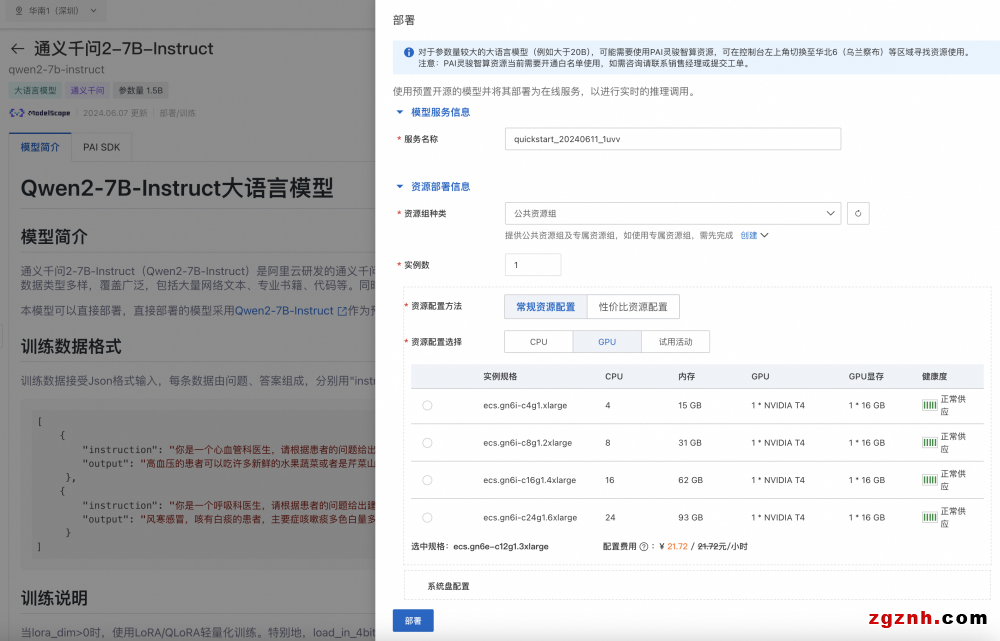Viewport: 1000px width, 641px height.
Task: Click the 服务名称 text field
Action: click(x=672, y=139)
